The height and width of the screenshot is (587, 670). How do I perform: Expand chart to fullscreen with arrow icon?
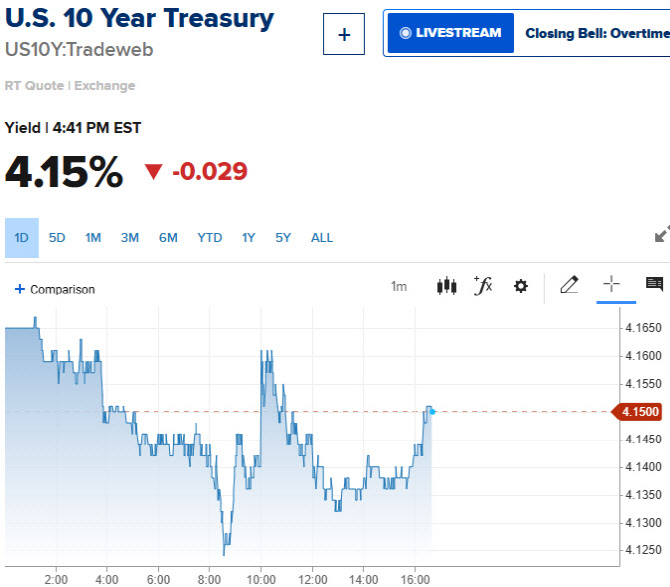pos(661,234)
